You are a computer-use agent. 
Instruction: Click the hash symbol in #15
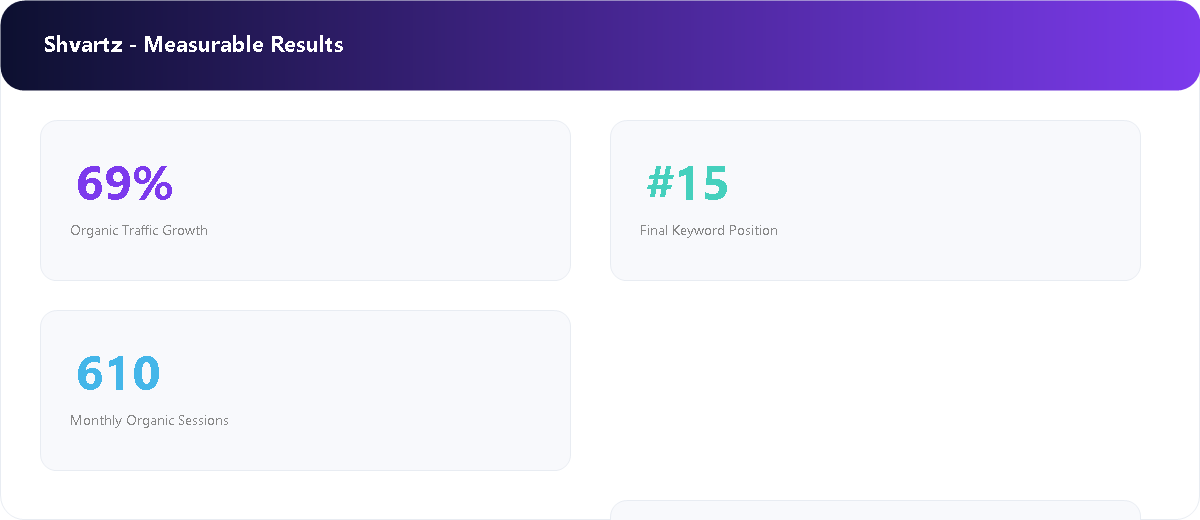(x=660, y=183)
